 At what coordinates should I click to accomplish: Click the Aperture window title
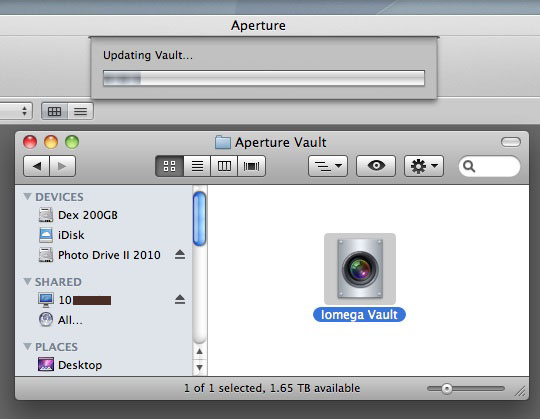[258, 25]
